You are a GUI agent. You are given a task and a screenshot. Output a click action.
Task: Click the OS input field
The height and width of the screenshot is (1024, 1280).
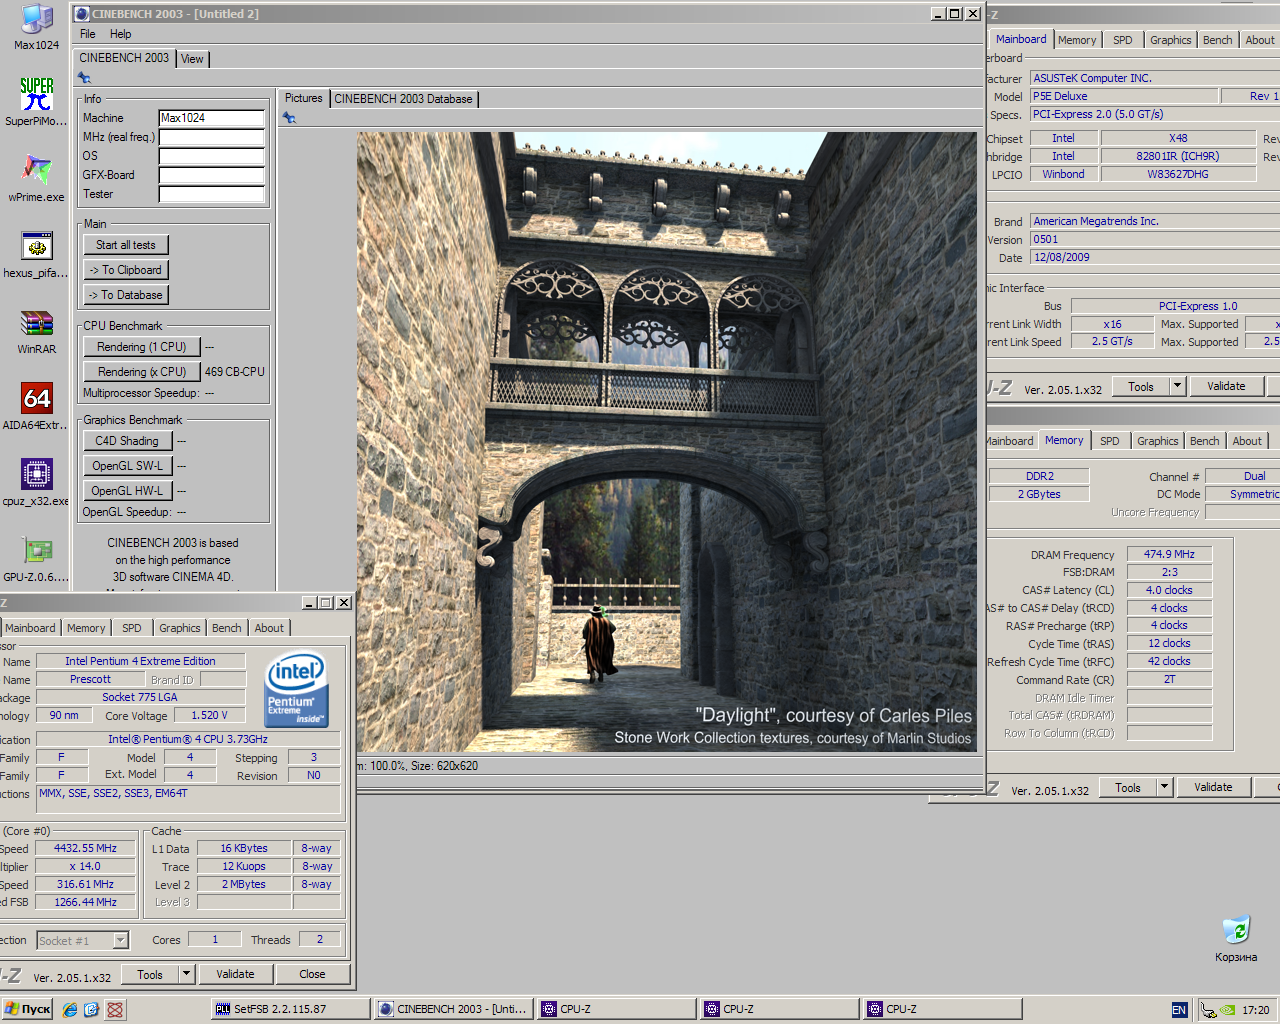[211, 156]
